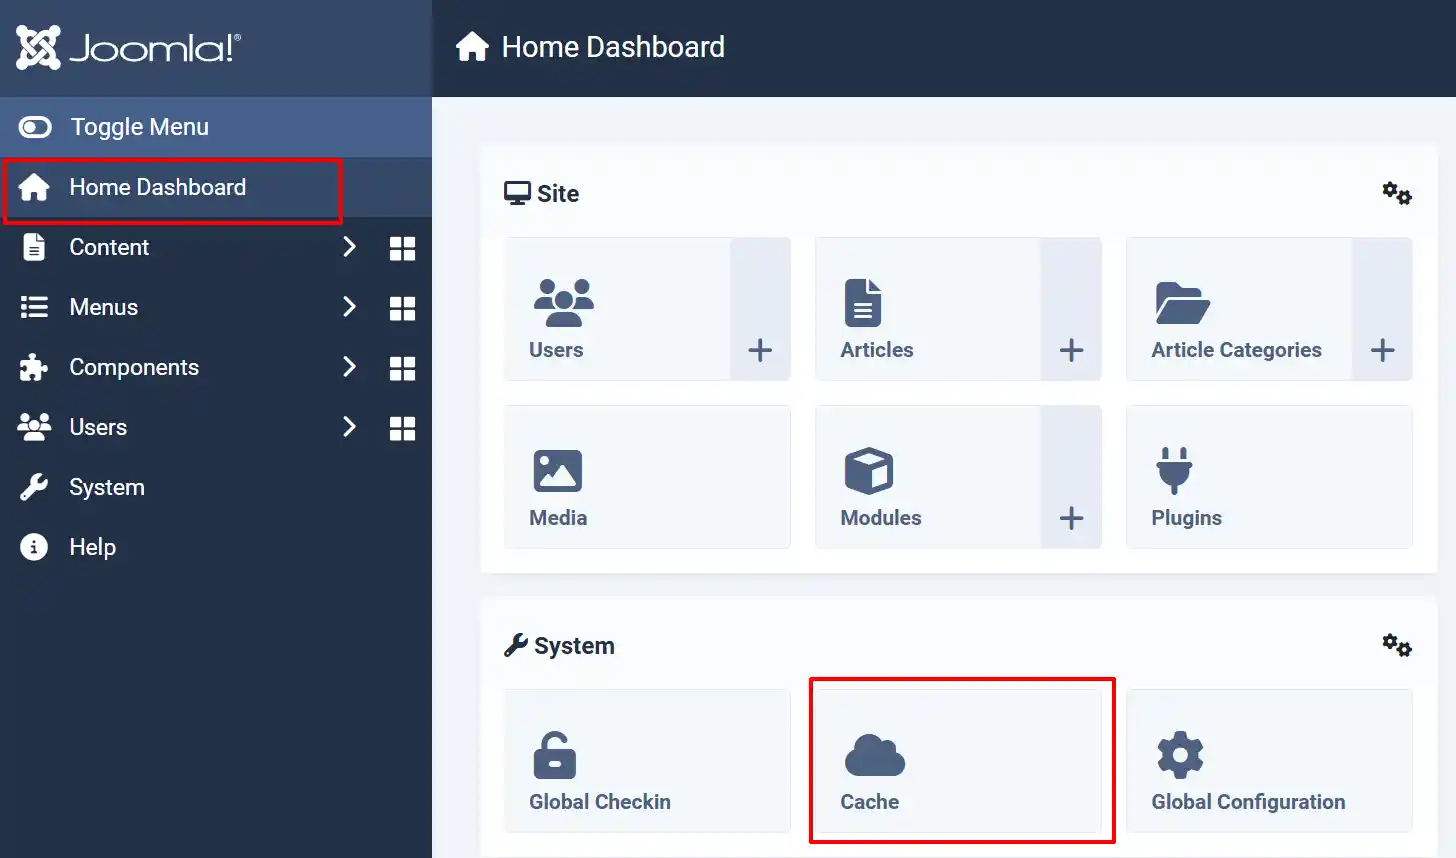The width and height of the screenshot is (1456, 858).
Task: Click the Joomla logo
Action: click(x=128, y=47)
